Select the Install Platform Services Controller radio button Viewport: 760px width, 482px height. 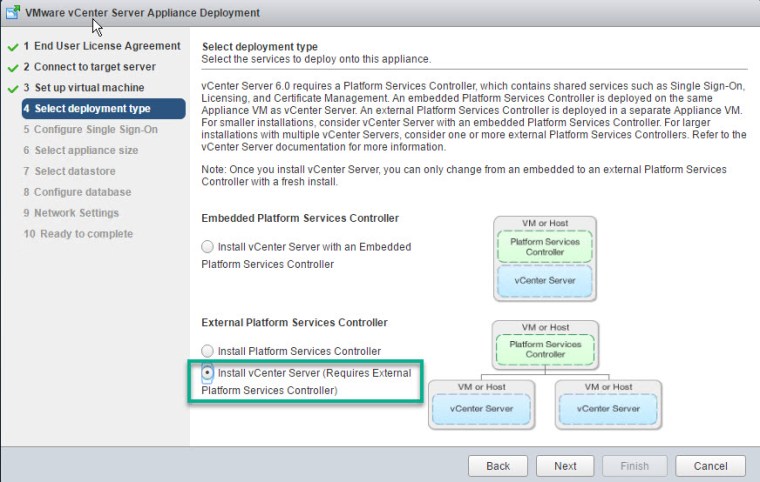click(x=208, y=352)
